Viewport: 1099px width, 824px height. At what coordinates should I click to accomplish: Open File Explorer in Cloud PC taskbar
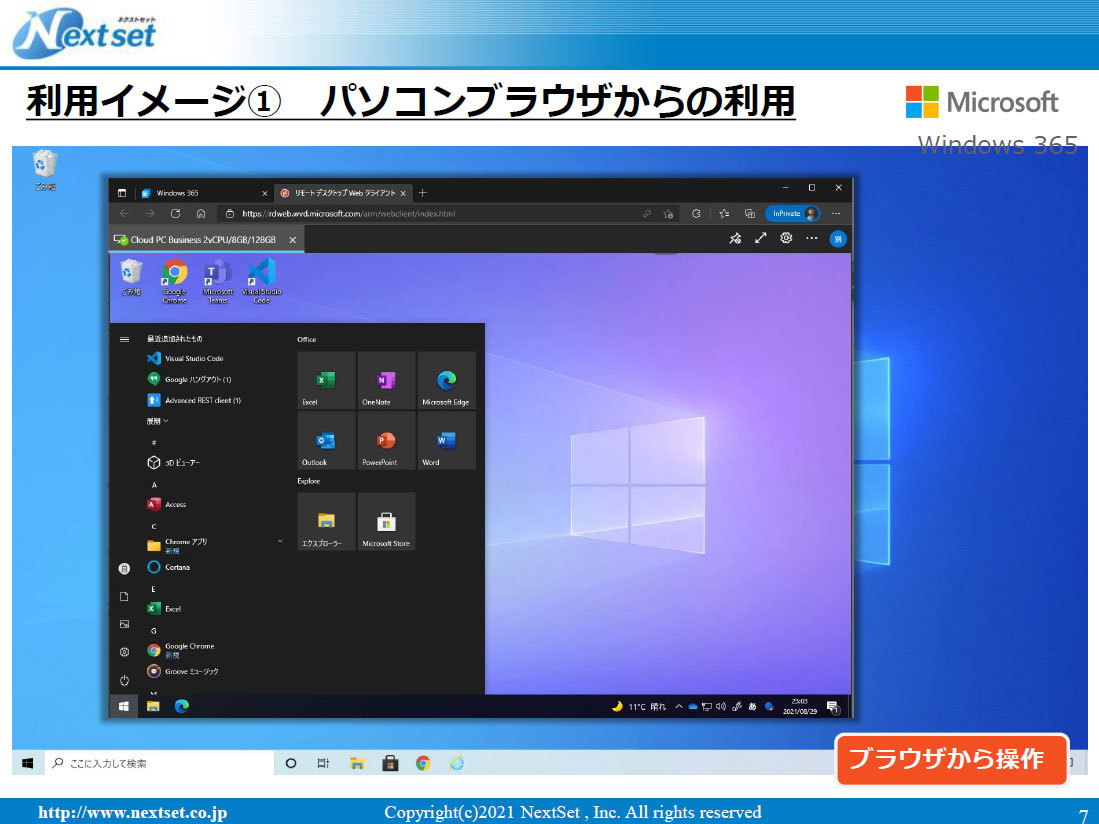pos(153,706)
